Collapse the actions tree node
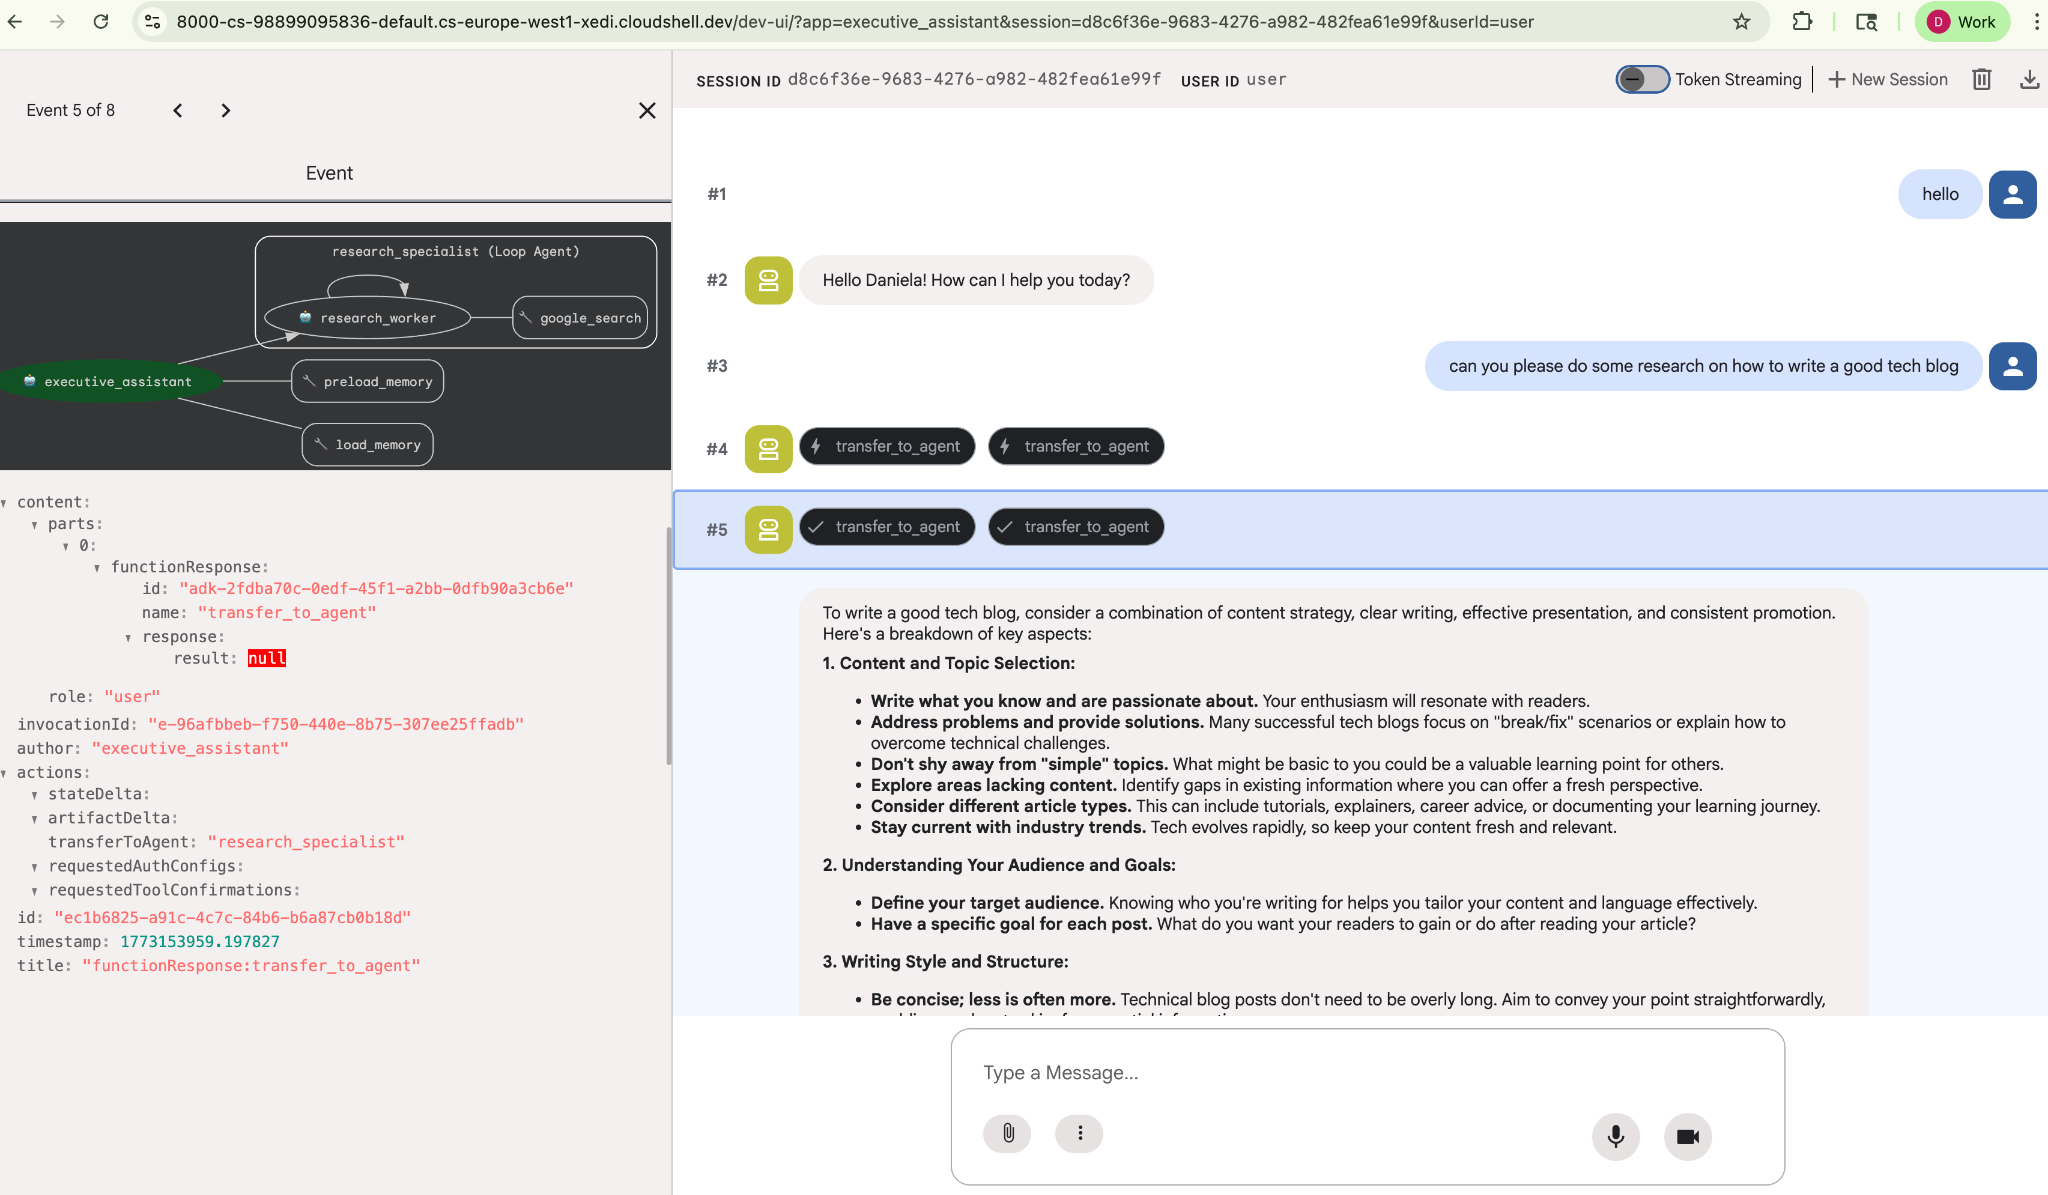The width and height of the screenshot is (2048, 1195). tap(5, 773)
